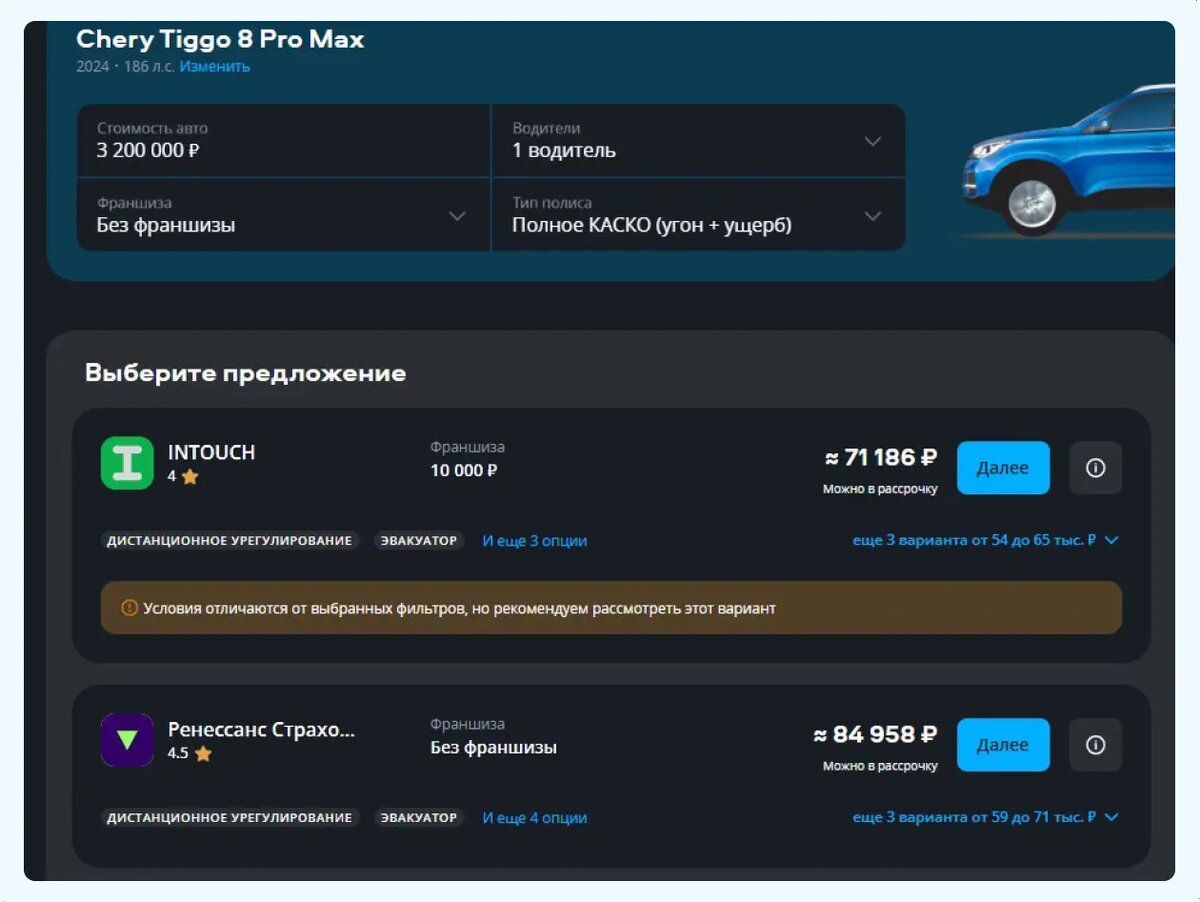This screenshot has height=902, width=1200.
Task: Click the 10 000 ₽ franchise value
Action: [464, 470]
